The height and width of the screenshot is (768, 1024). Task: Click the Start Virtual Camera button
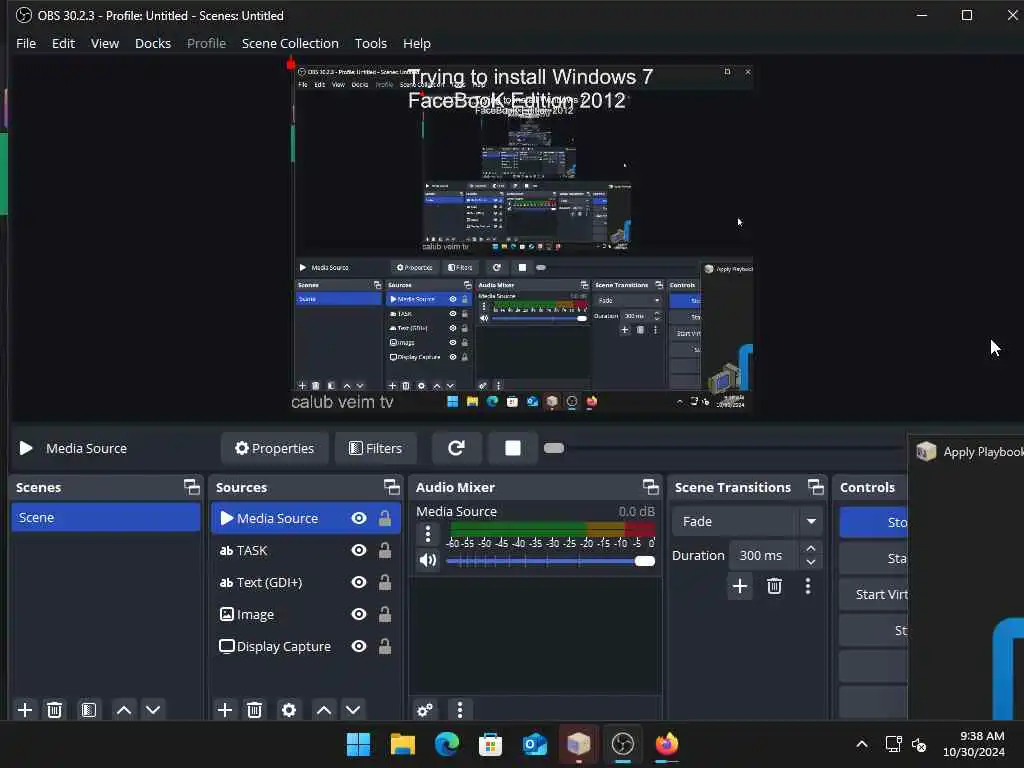874,594
